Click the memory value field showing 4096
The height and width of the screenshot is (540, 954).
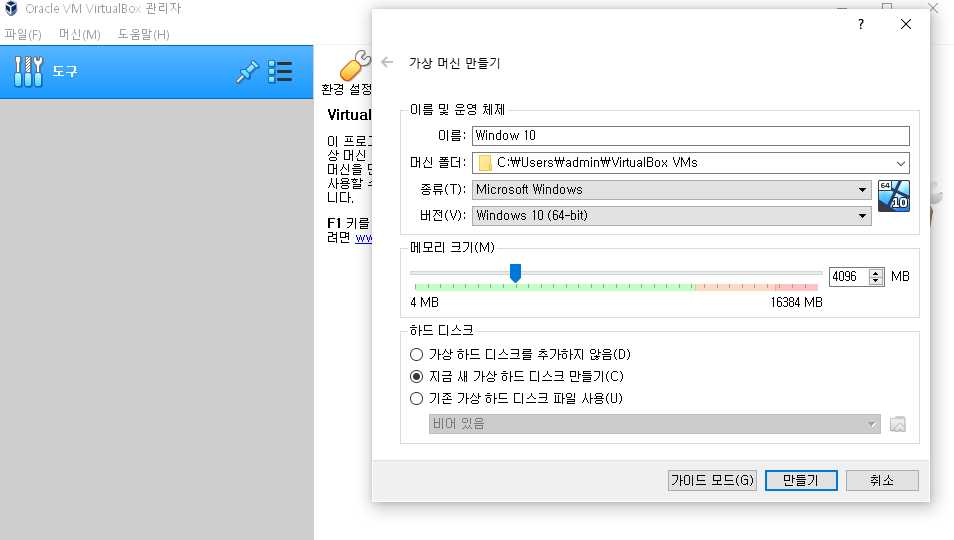coord(850,277)
